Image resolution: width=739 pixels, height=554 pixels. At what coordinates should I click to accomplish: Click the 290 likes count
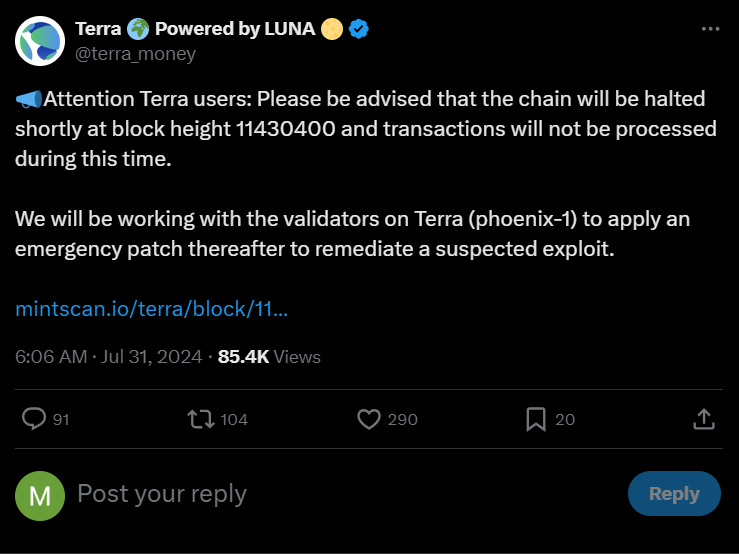402,420
